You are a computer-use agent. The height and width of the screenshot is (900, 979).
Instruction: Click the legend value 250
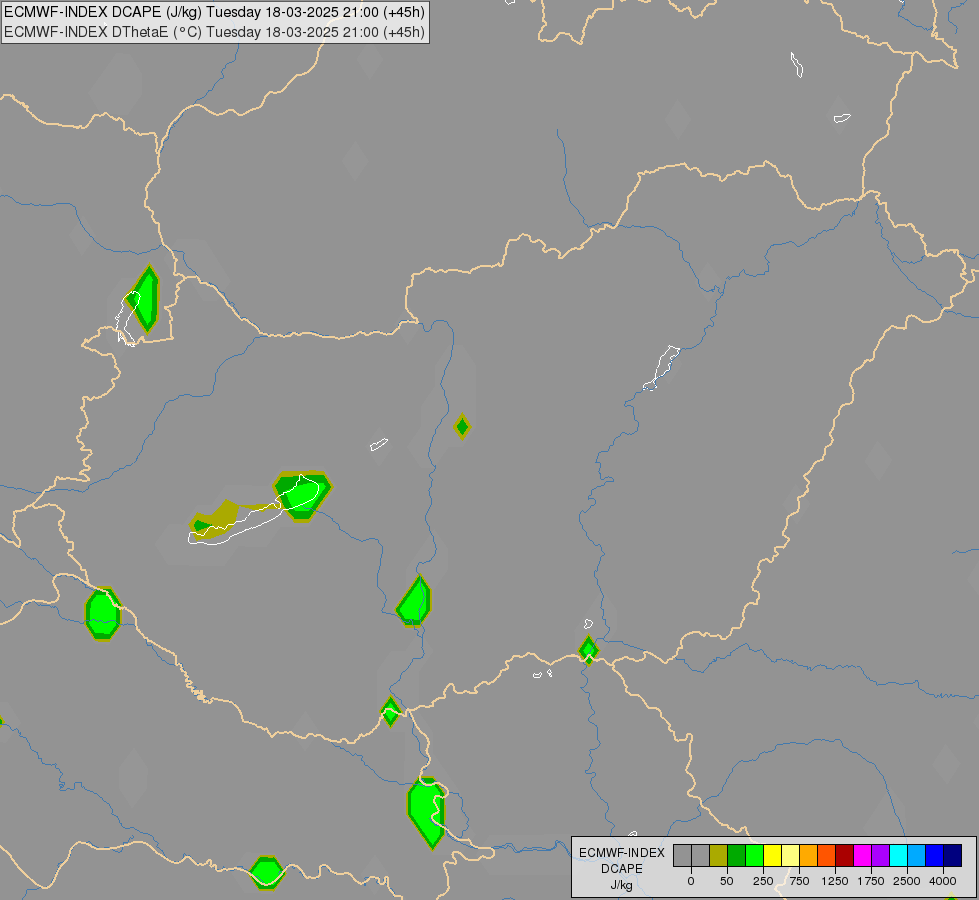[x=763, y=881]
